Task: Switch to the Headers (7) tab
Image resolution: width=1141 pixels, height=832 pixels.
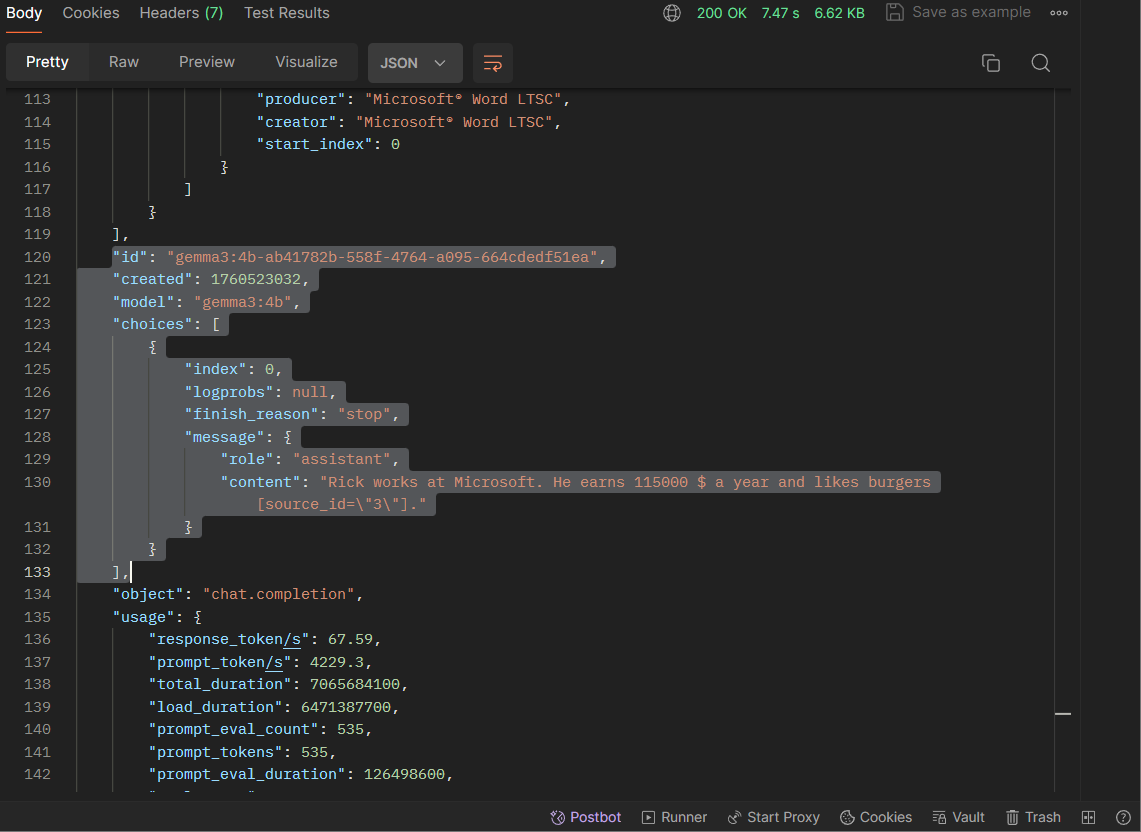Action: tap(181, 13)
